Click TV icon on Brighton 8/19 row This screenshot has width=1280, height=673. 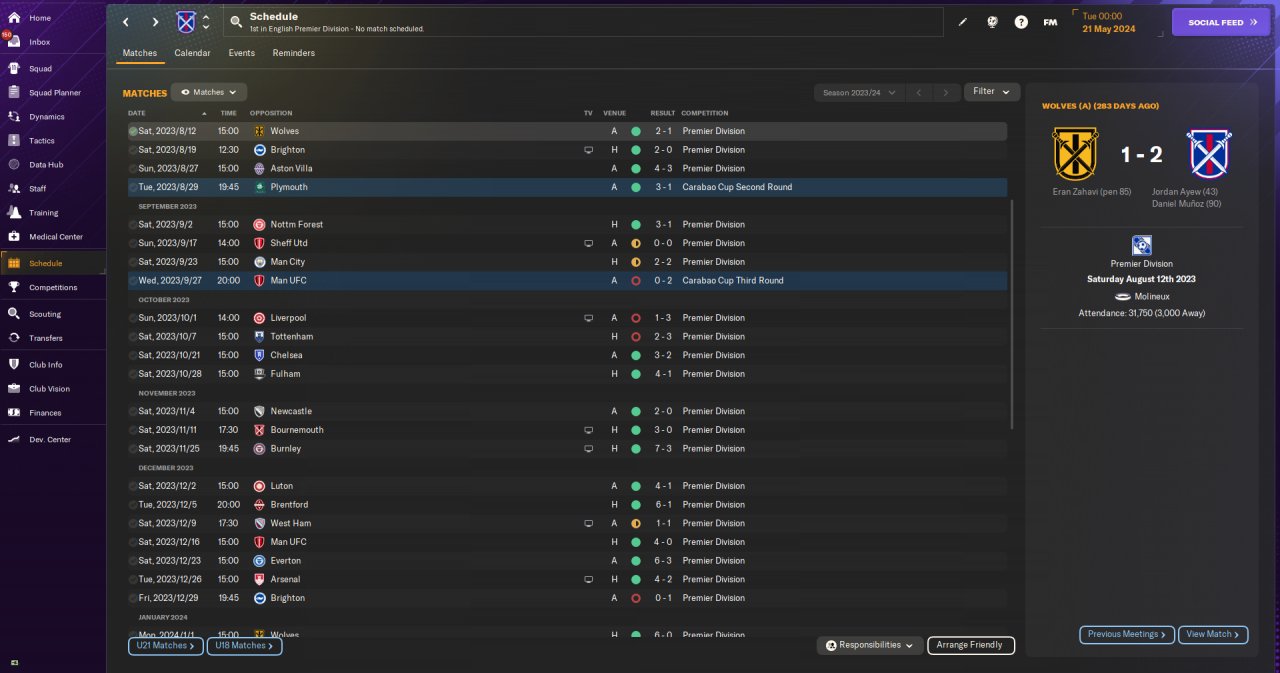coord(588,150)
